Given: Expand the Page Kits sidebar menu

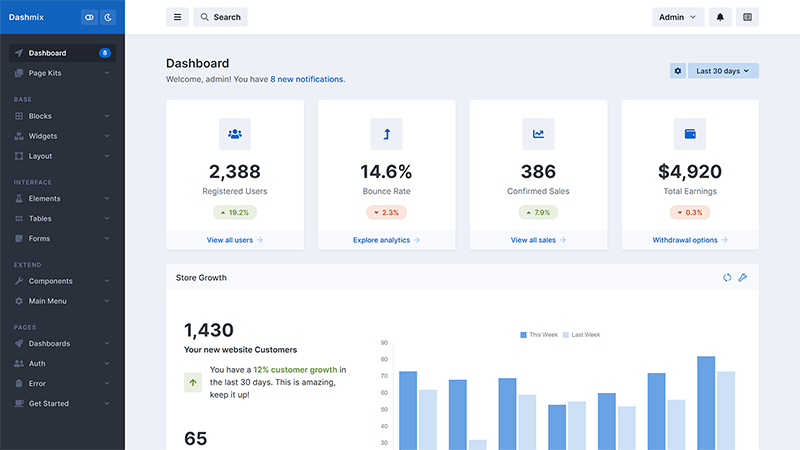Looking at the screenshot, I should (x=62, y=73).
